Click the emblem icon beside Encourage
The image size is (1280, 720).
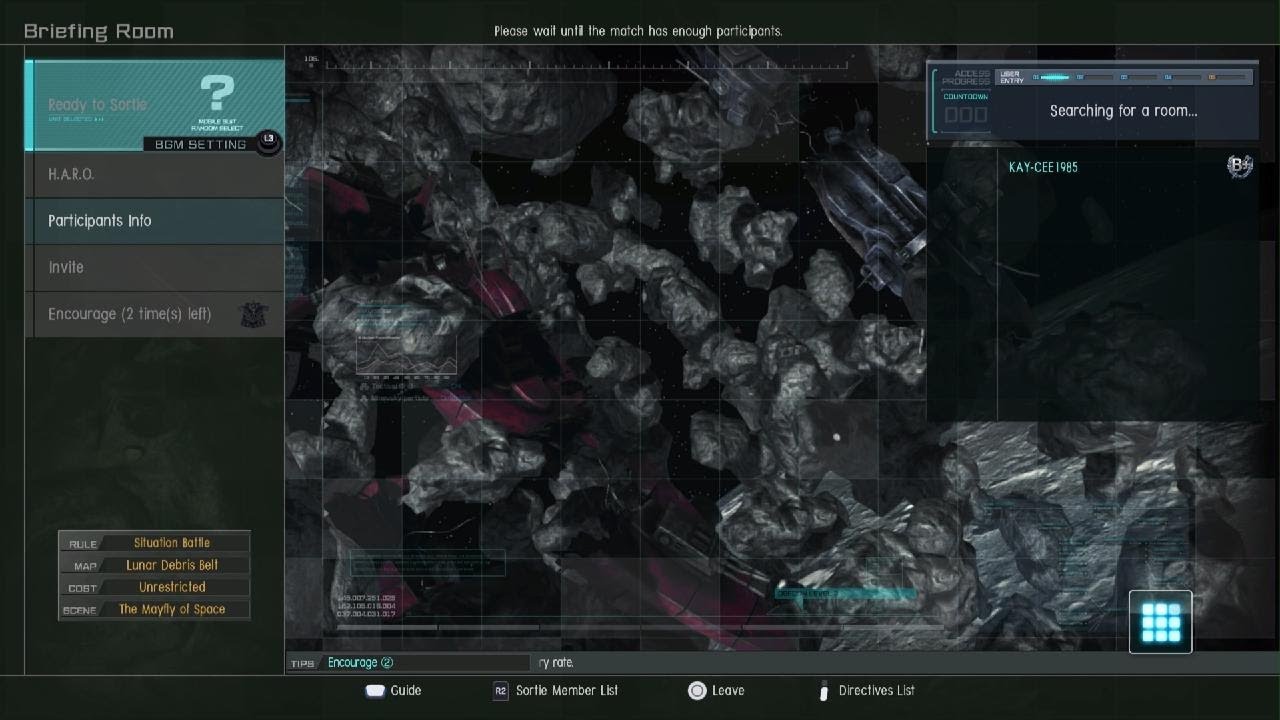click(255, 314)
